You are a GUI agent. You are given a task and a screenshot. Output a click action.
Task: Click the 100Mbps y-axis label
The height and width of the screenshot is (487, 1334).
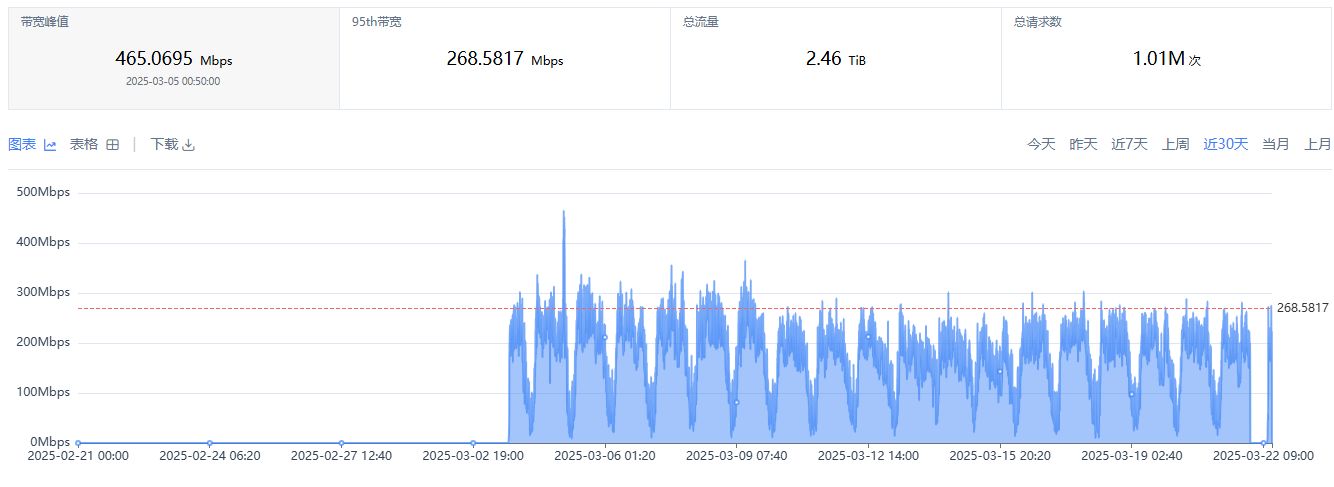[x=44, y=392]
